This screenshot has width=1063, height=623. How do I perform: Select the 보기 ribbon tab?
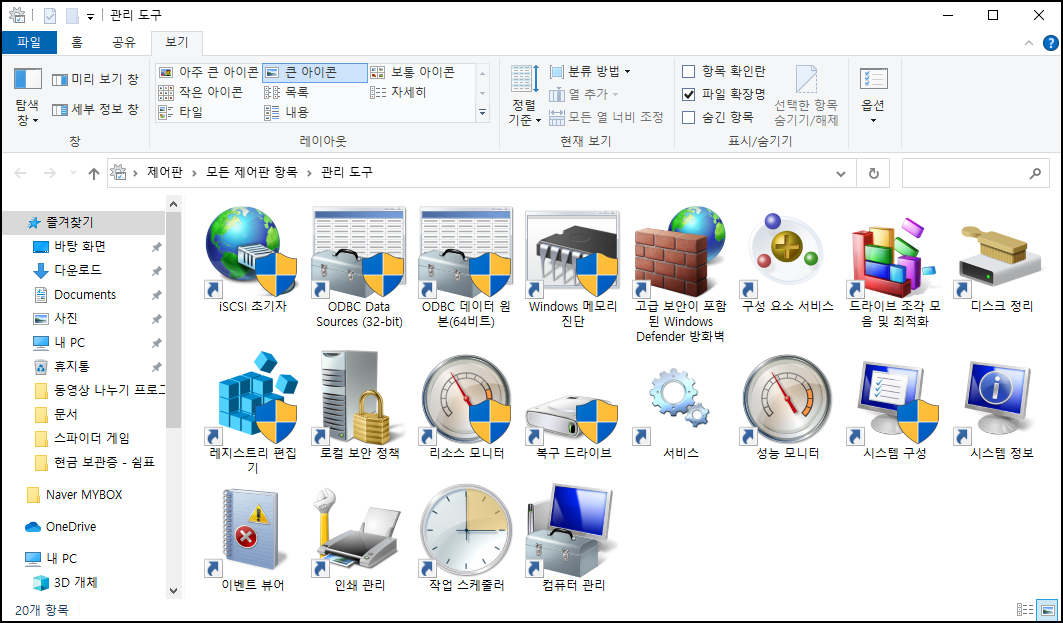176,42
